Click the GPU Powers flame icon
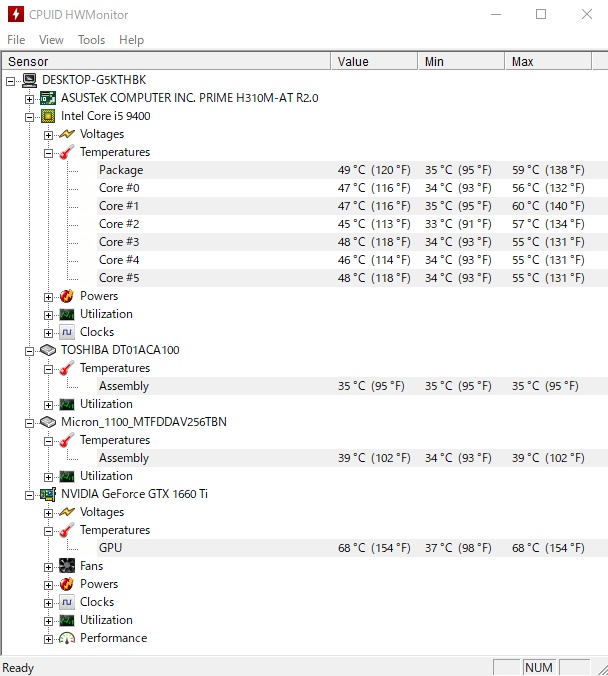Screen dimensions: 608x676 (x=66, y=584)
